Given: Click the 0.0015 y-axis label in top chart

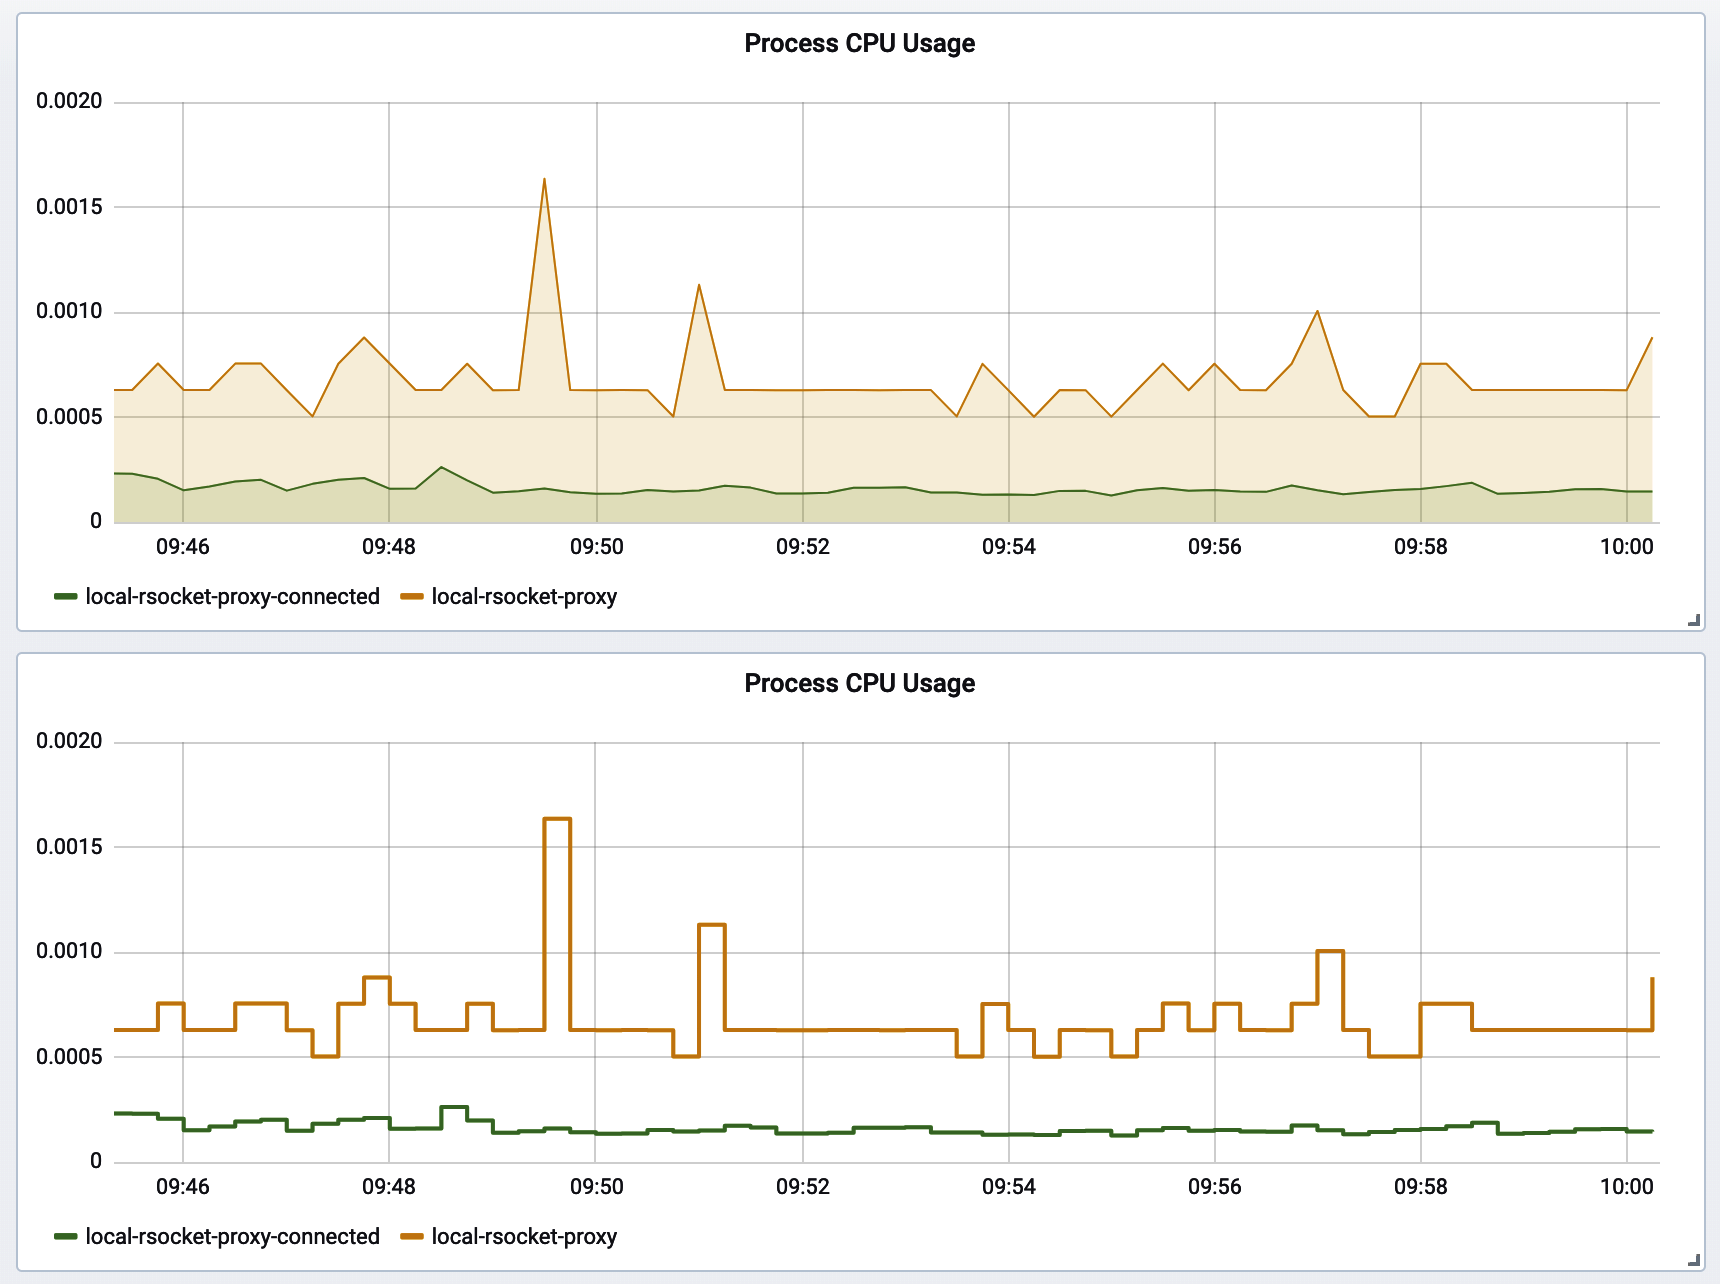Looking at the screenshot, I should click(69, 207).
